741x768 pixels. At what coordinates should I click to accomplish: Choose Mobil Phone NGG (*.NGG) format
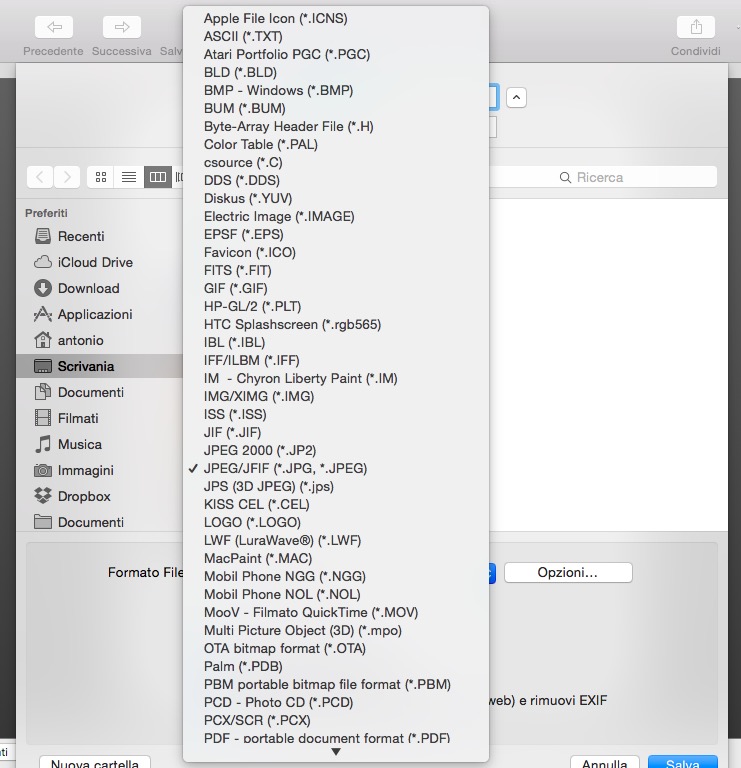336,576
